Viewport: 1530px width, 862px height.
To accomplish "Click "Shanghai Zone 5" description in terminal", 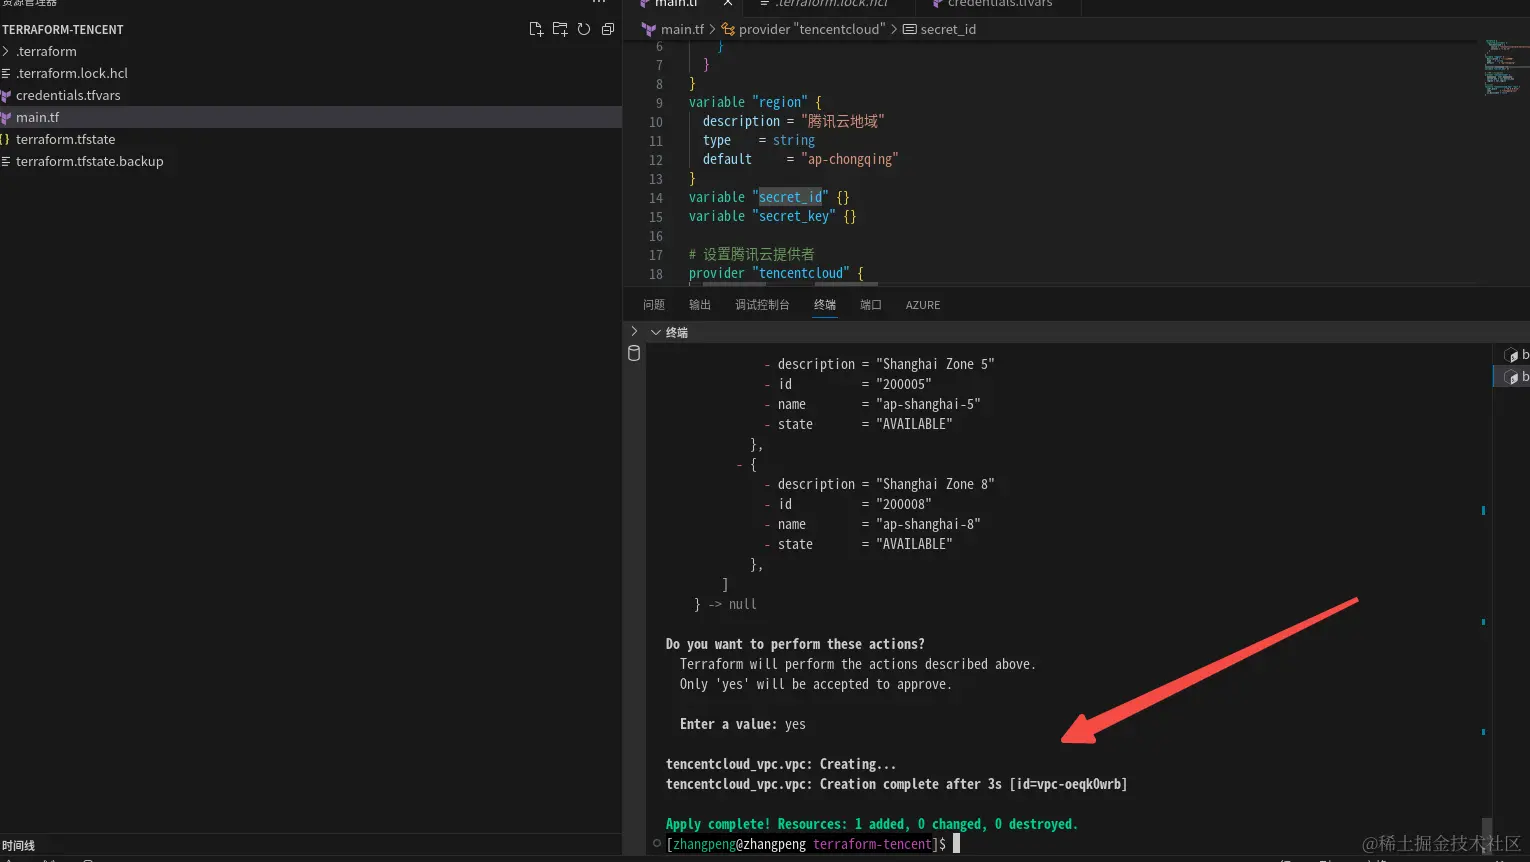I will click(x=935, y=364).
